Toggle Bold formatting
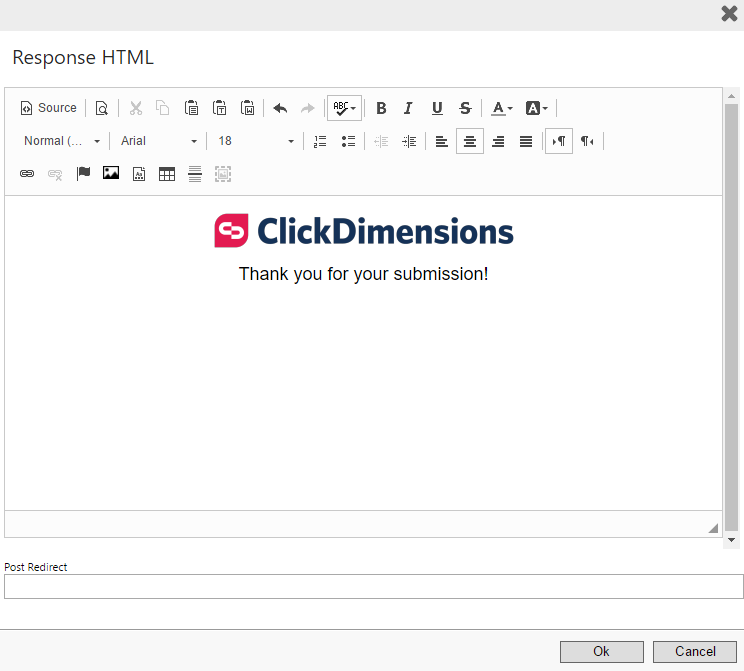 381,108
